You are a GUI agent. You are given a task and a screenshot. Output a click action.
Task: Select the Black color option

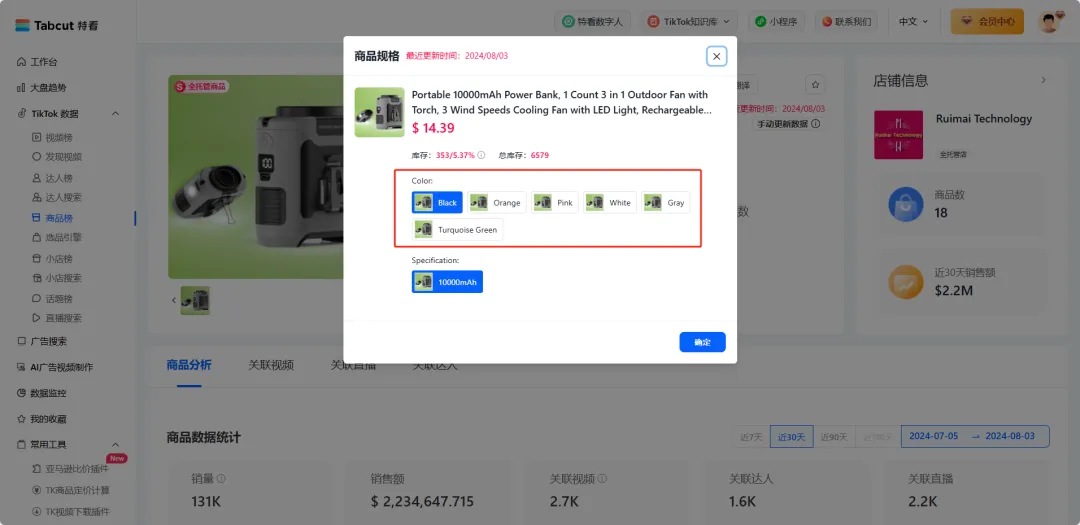pos(437,203)
